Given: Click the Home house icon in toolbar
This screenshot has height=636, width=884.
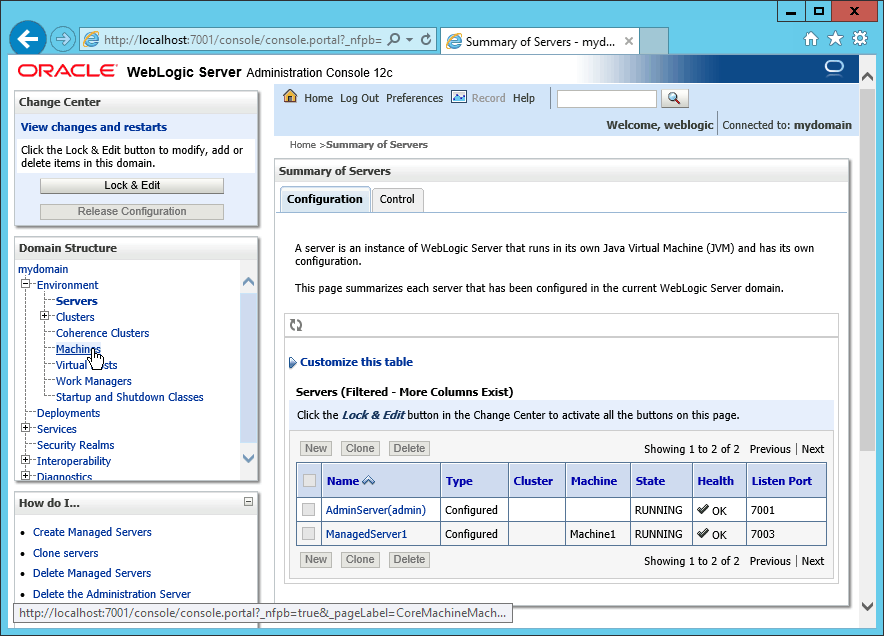Looking at the screenshot, I should [x=290, y=97].
